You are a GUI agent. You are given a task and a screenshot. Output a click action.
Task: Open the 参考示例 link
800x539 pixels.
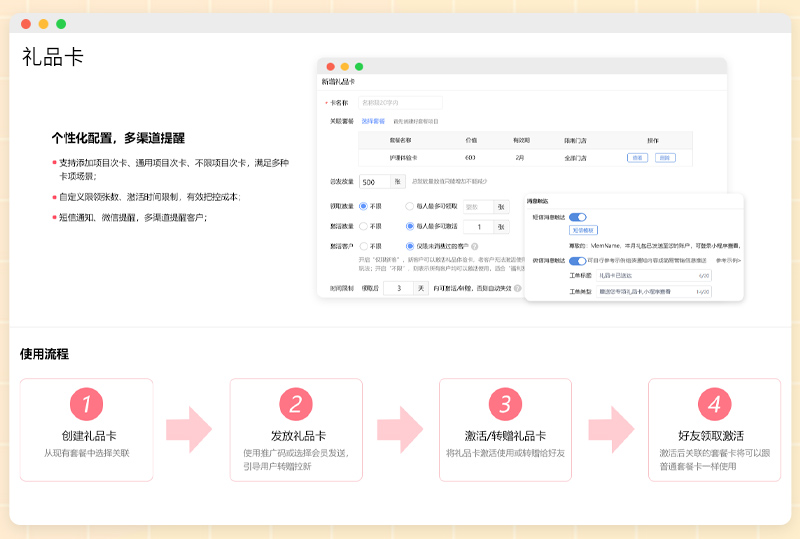tap(728, 261)
